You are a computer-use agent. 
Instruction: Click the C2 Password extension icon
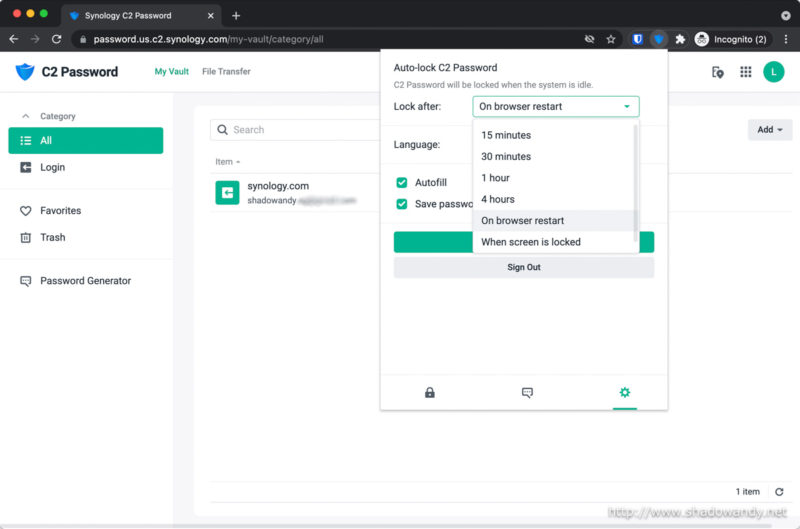coord(658,39)
